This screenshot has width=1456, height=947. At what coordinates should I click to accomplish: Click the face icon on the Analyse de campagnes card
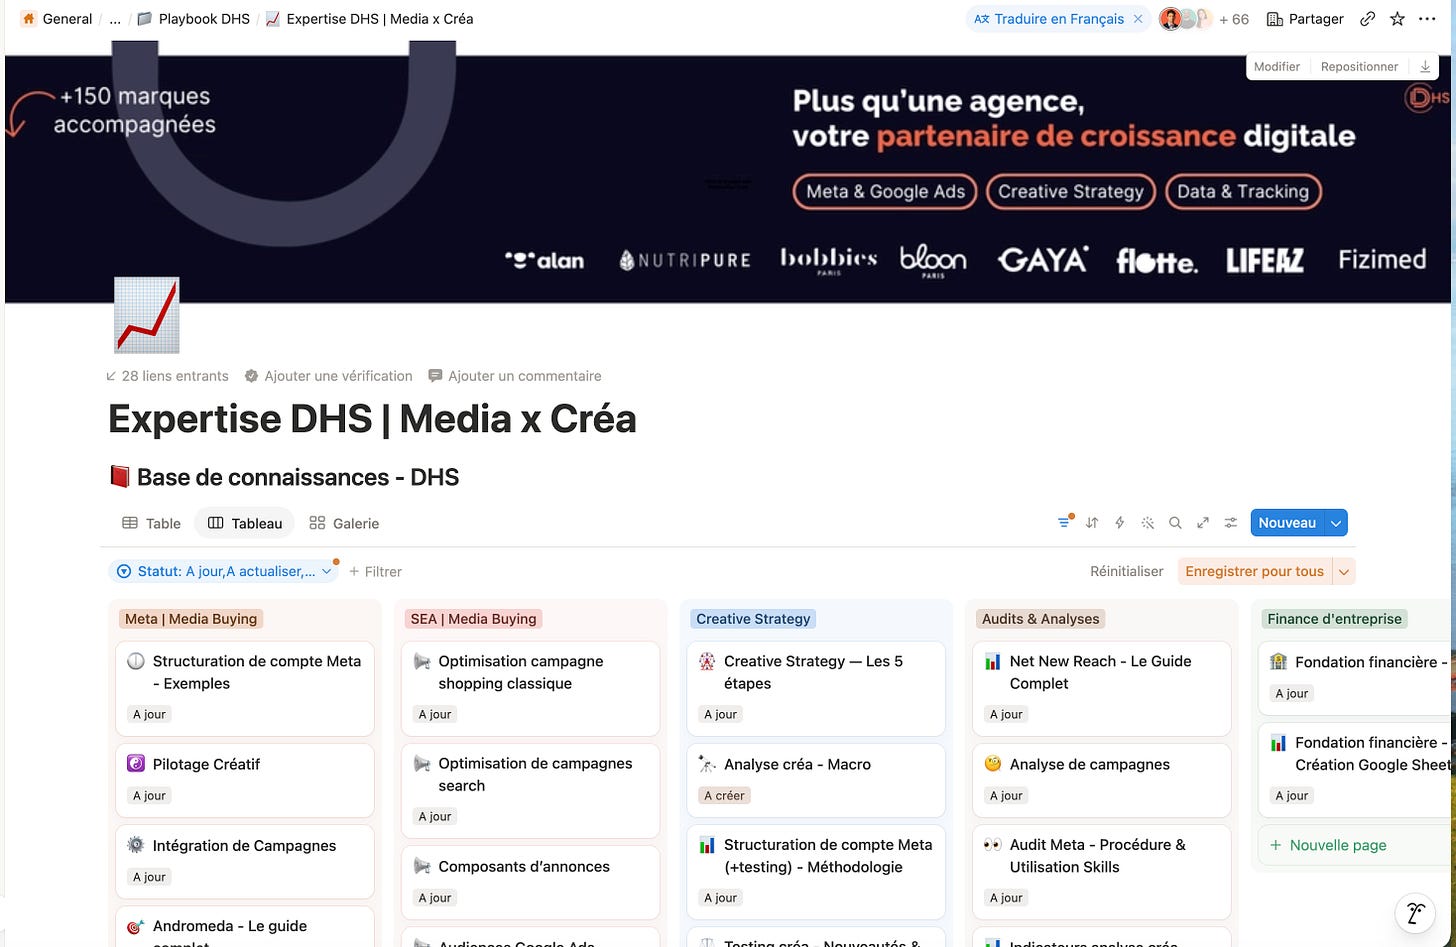[x=993, y=764]
